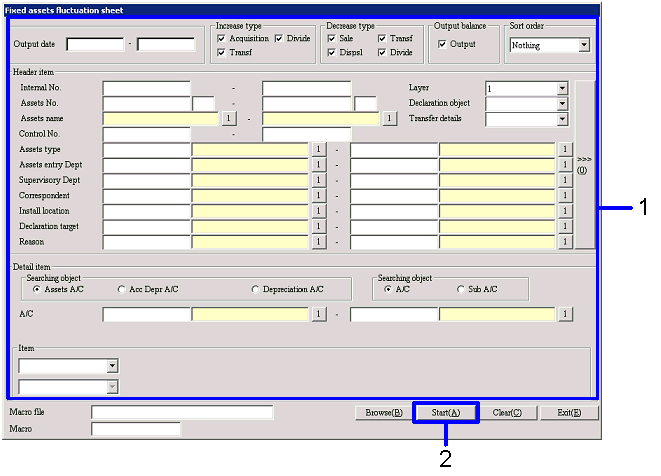The width and height of the screenshot is (661, 476).
Task: Click the Control No. to field
Action: [306, 134]
